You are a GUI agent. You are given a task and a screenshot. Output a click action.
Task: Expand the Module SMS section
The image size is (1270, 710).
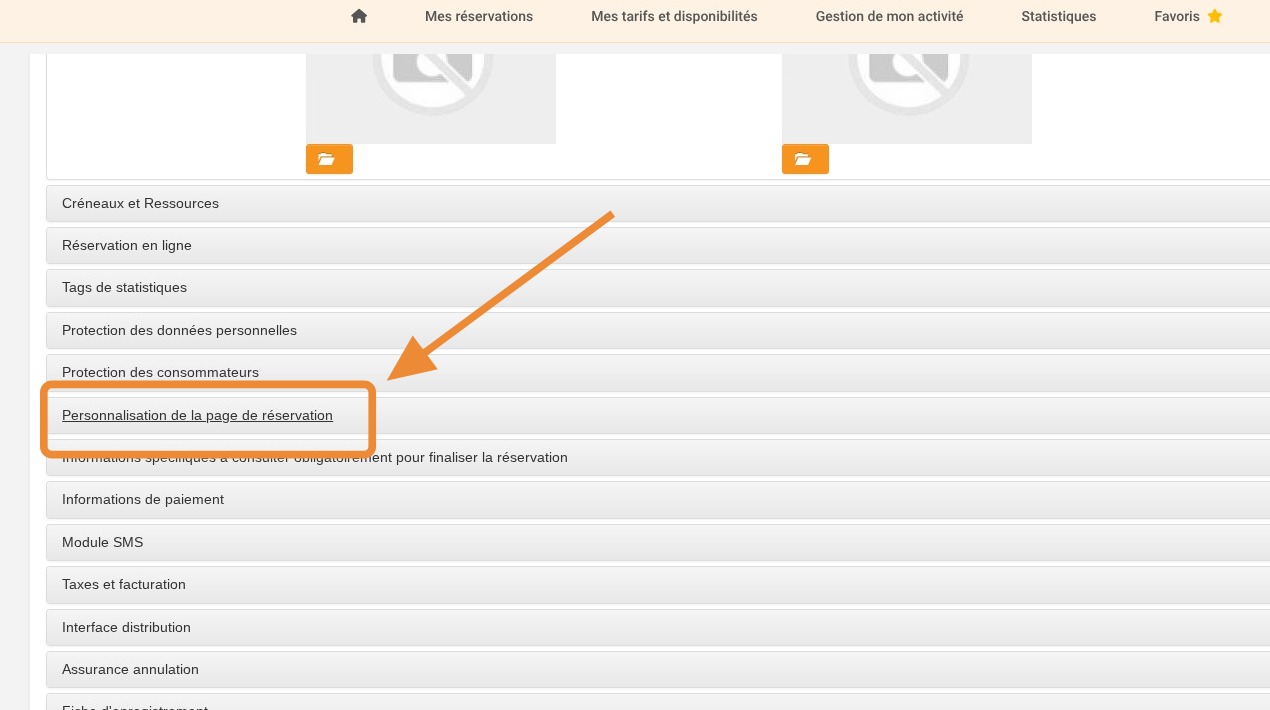[658, 542]
